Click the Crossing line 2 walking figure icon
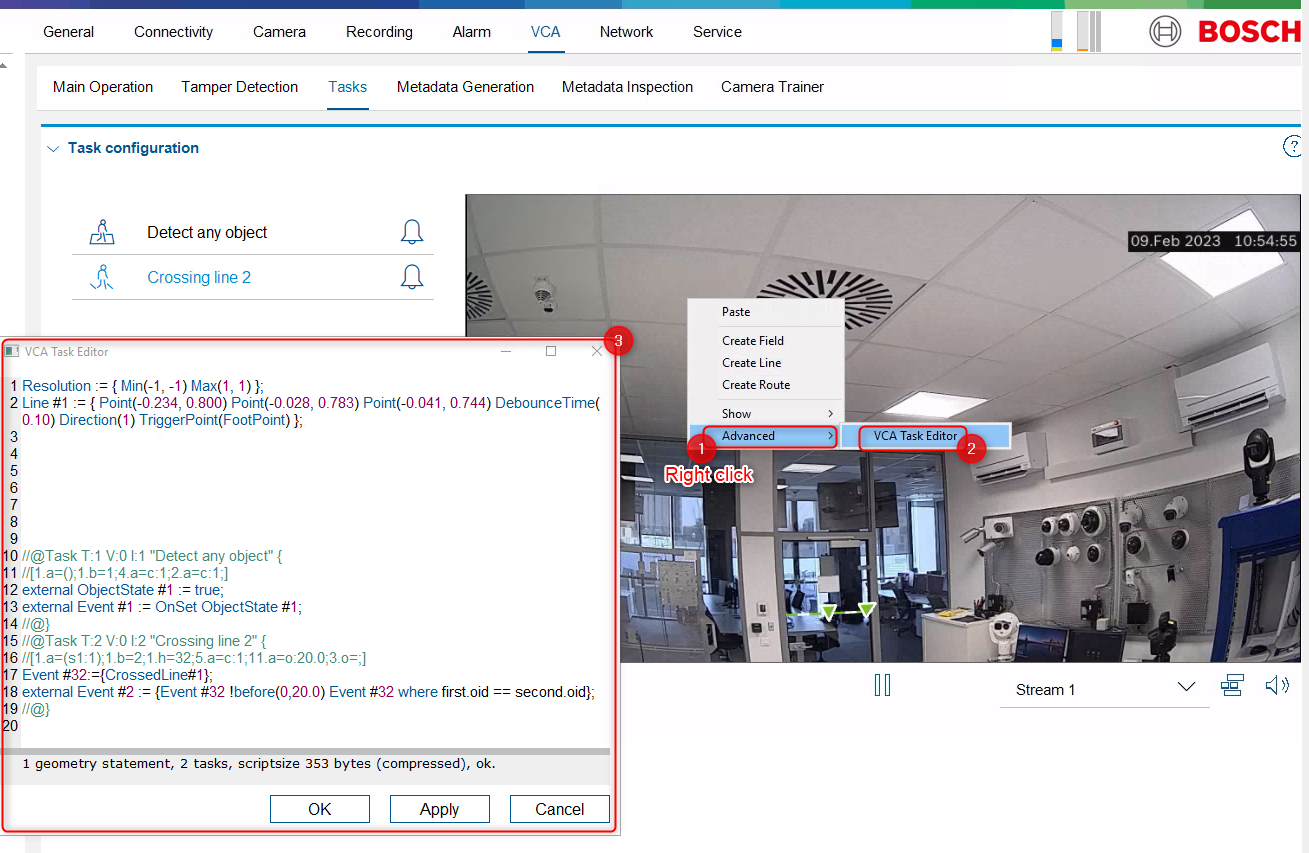The width and height of the screenshot is (1309, 853). (x=103, y=278)
